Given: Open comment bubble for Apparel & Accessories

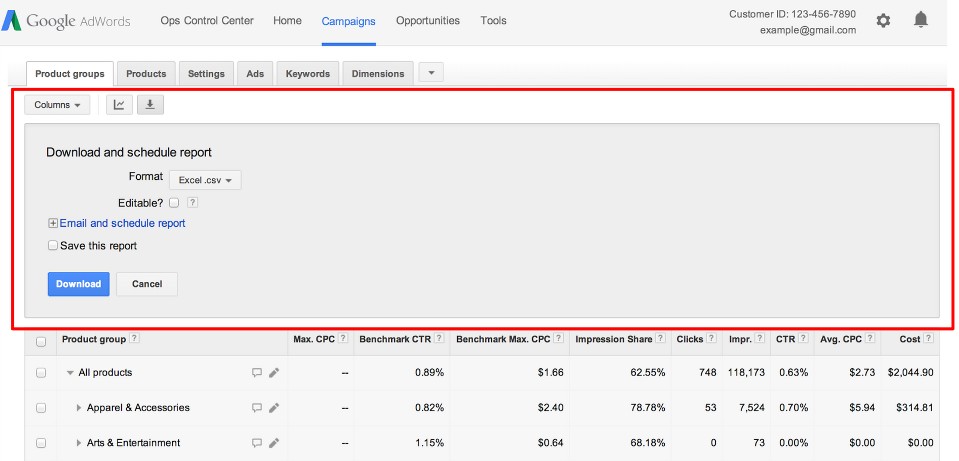Looking at the screenshot, I should (257, 408).
